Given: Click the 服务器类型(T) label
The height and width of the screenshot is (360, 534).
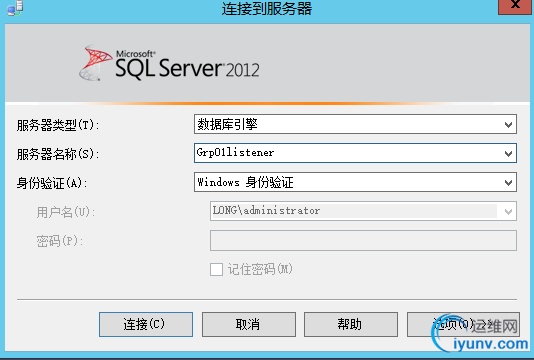Looking at the screenshot, I should [x=58, y=125].
